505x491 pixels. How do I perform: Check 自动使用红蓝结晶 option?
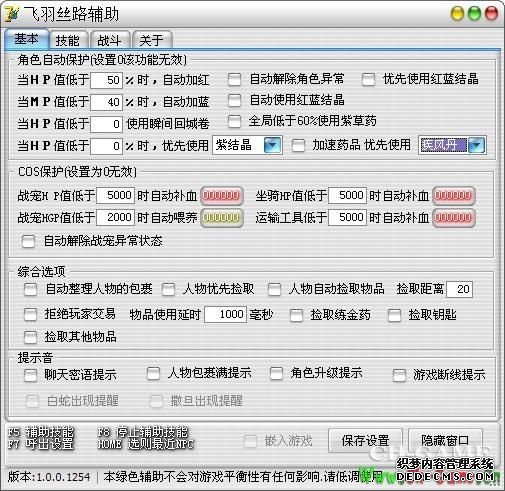click(234, 101)
